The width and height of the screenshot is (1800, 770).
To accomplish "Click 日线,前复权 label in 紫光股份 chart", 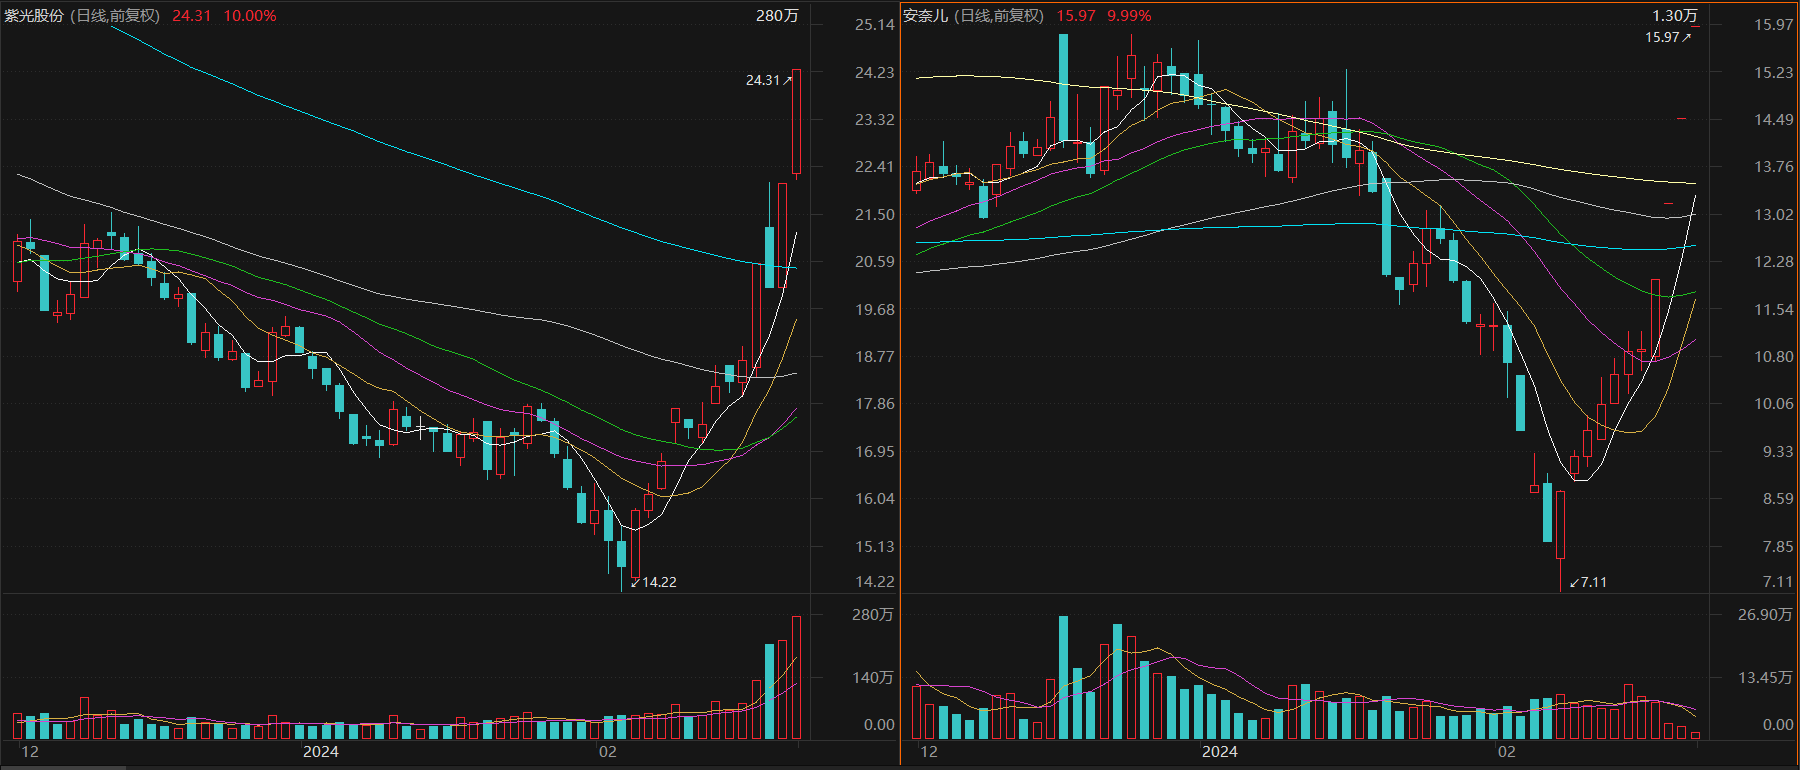I will coord(115,16).
